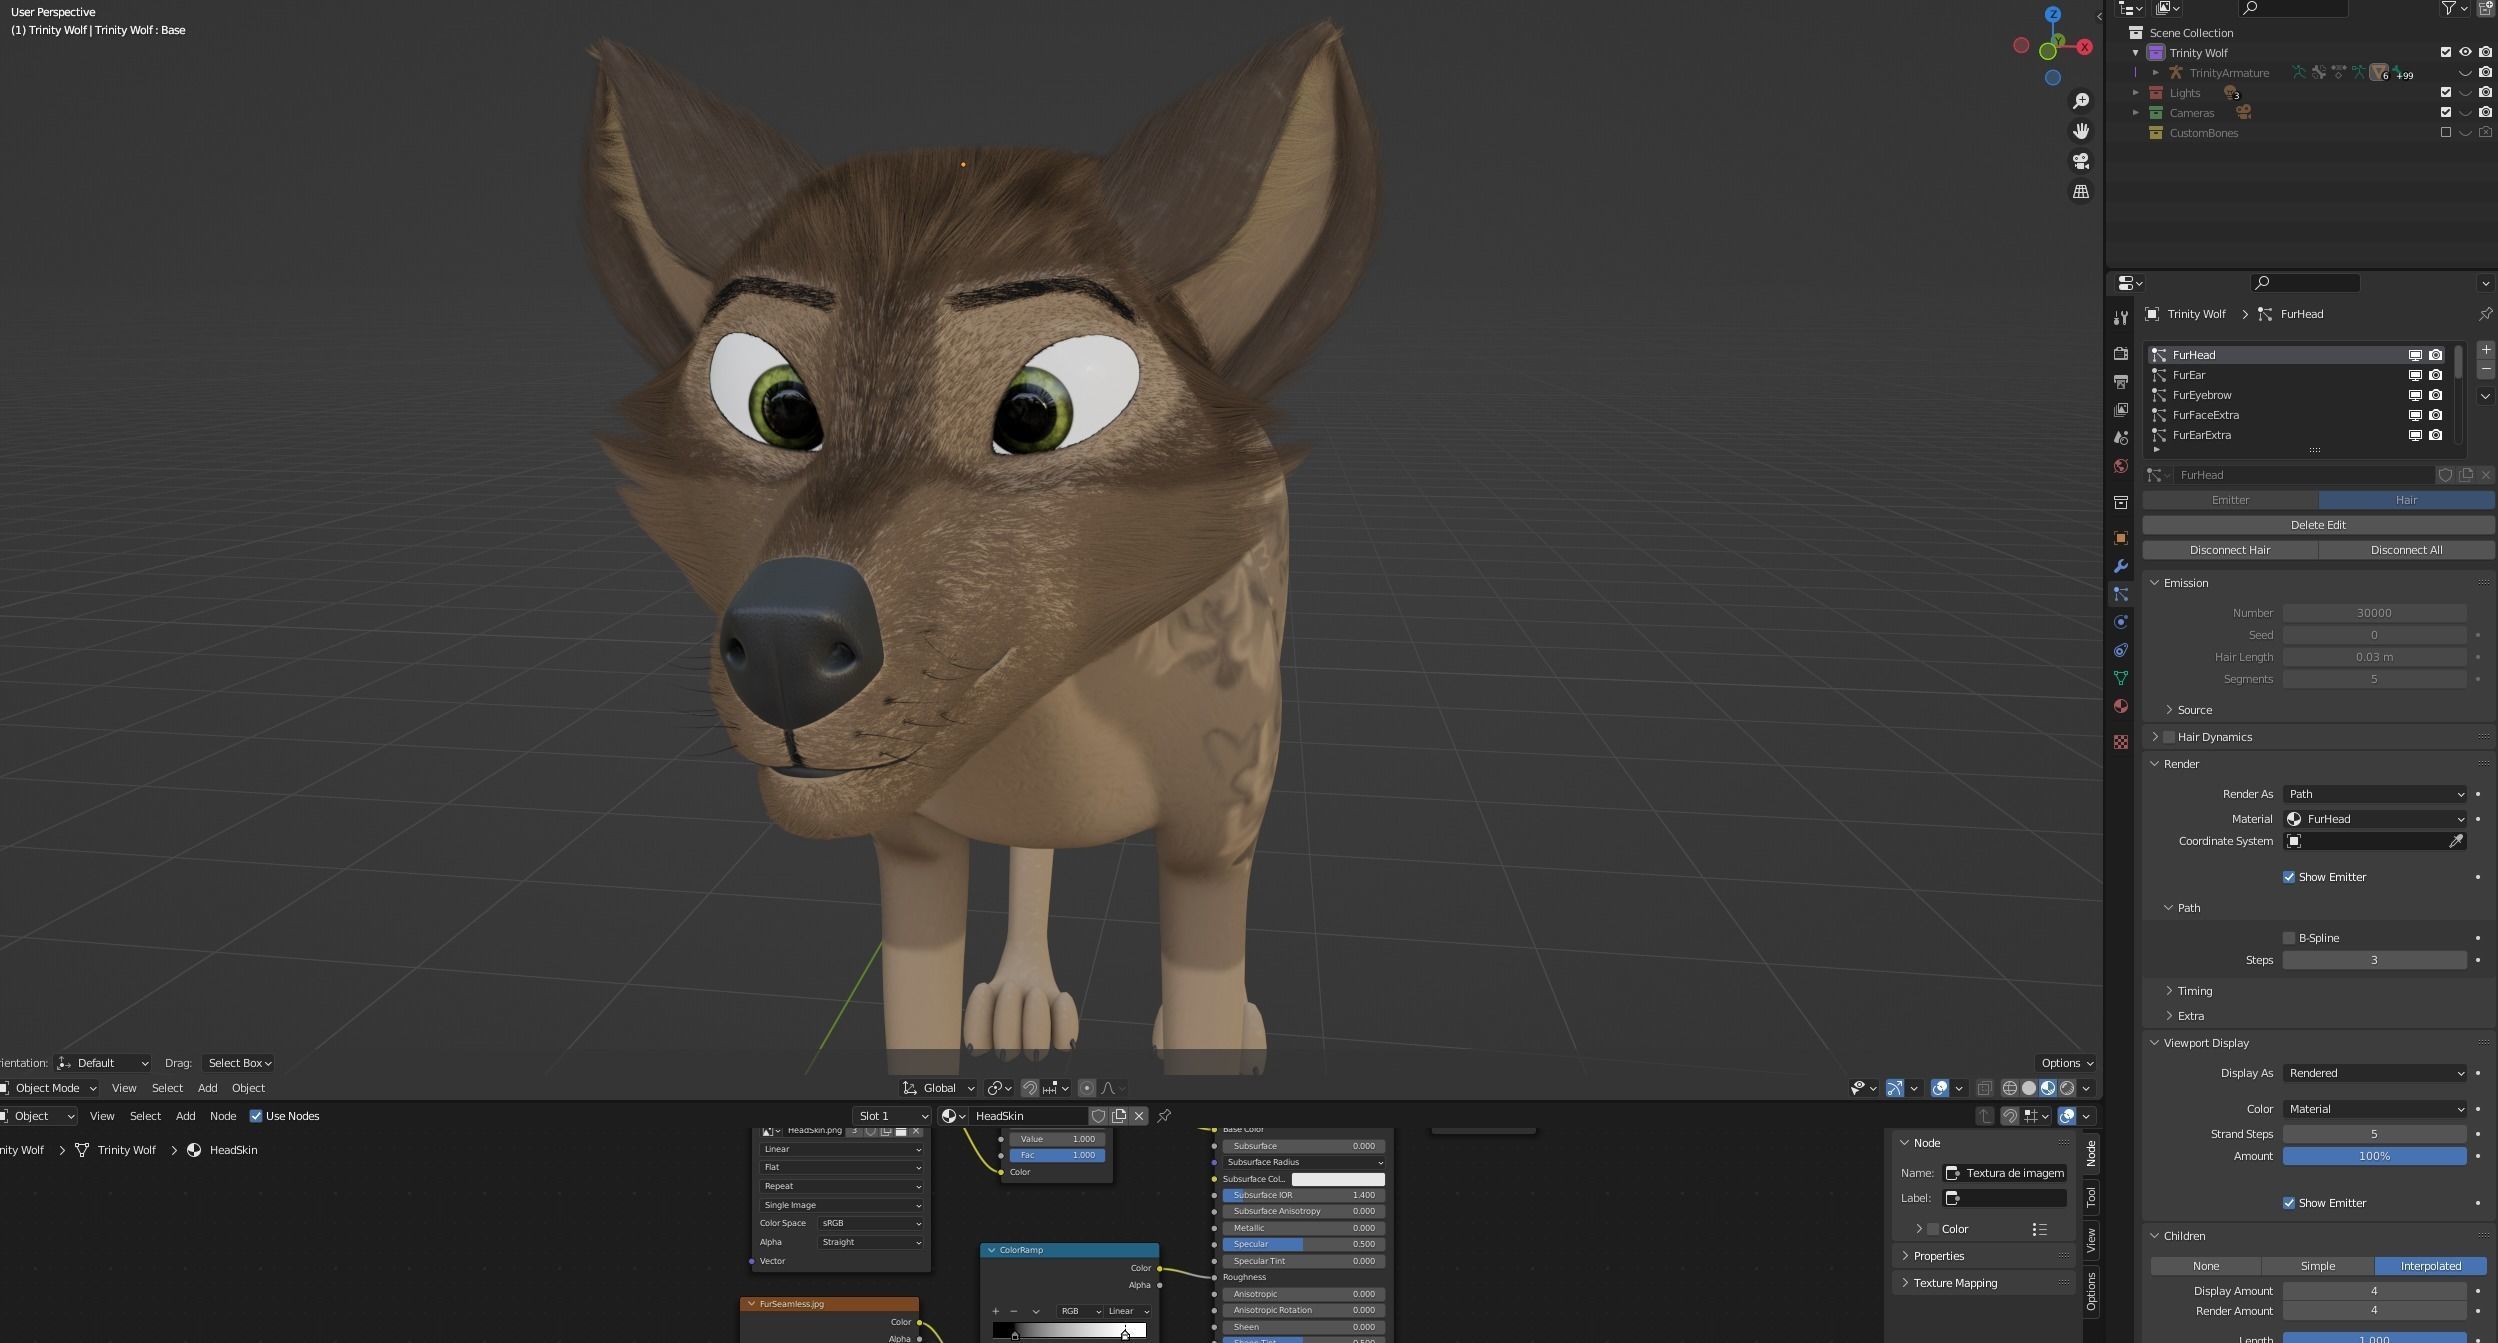Open the FurHead material dropdown
Viewport: 2498px width, 1343px height.
2374,819
